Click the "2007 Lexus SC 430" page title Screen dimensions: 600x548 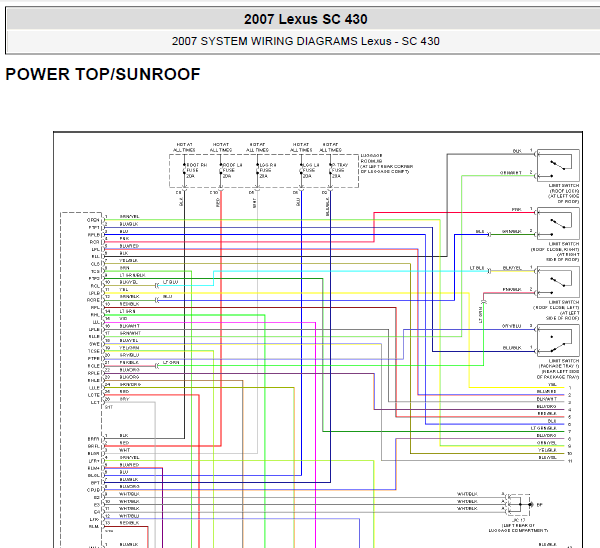point(305,19)
